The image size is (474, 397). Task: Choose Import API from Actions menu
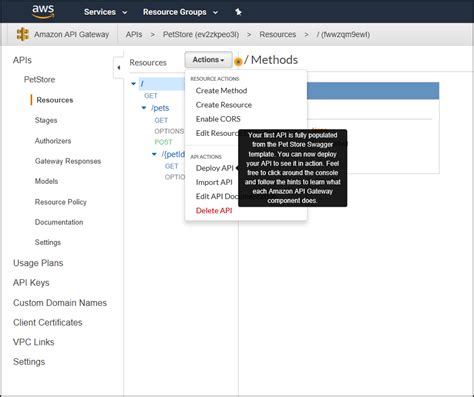[214, 182]
